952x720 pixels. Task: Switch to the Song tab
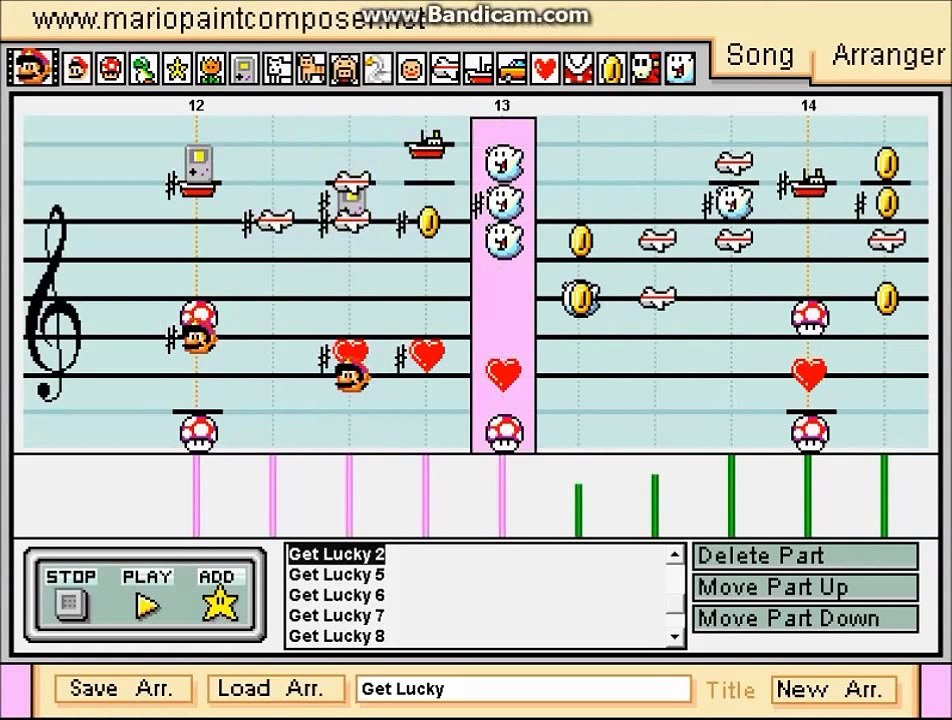[760, 55]
